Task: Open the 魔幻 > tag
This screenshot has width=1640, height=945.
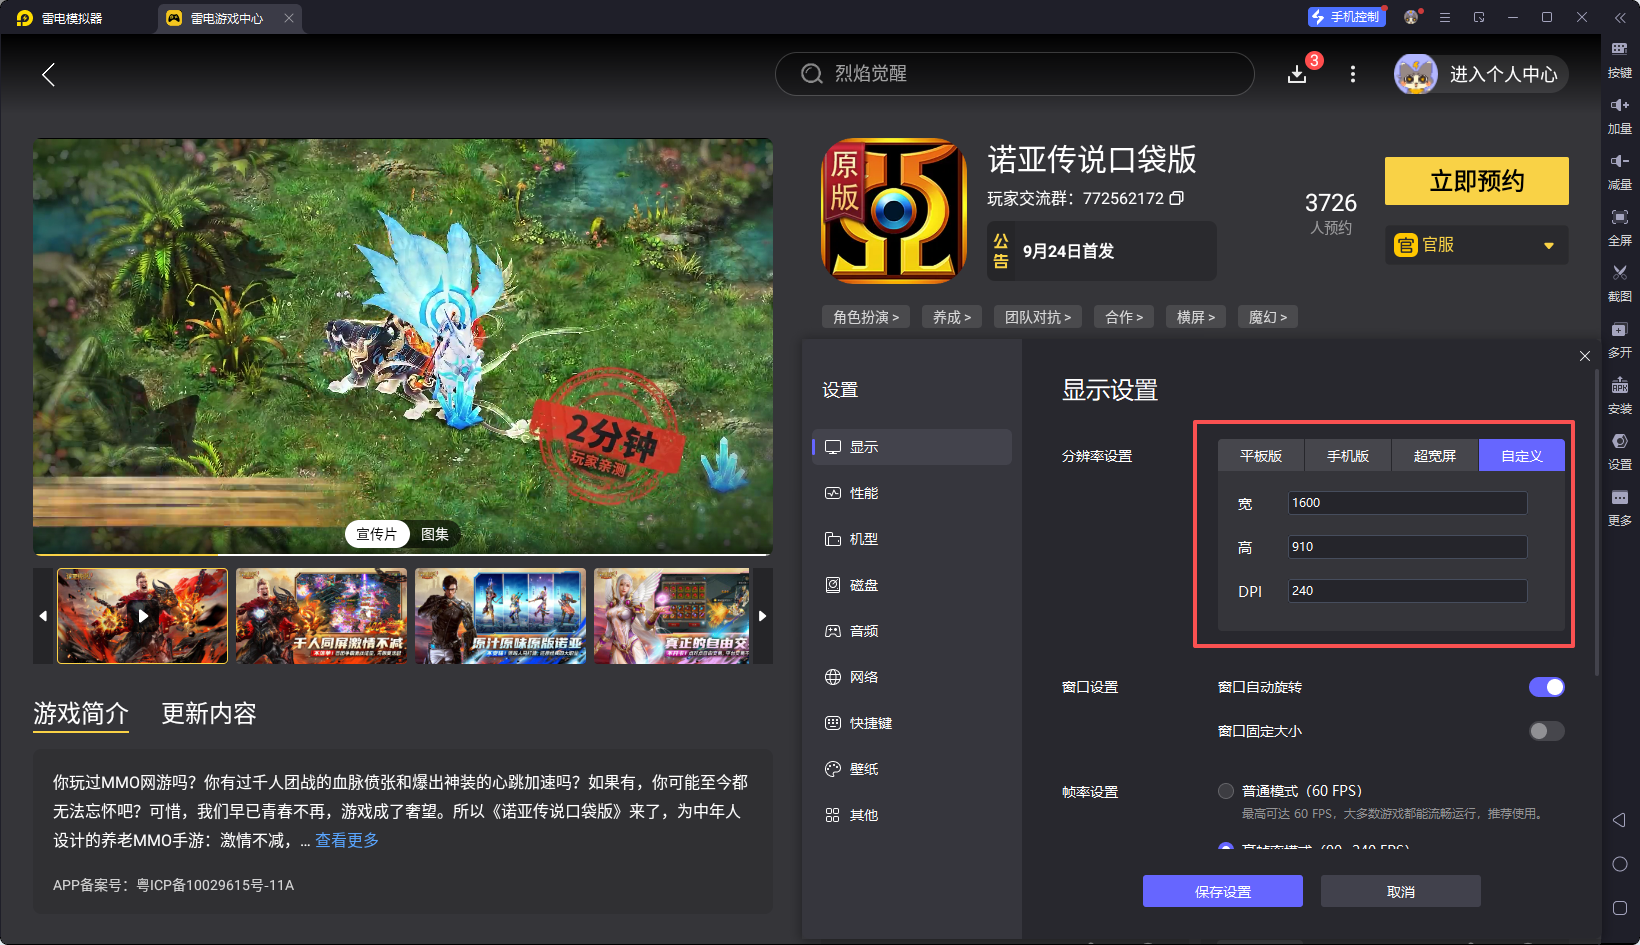Action: pyautogui.click(x=1268, y=317)
